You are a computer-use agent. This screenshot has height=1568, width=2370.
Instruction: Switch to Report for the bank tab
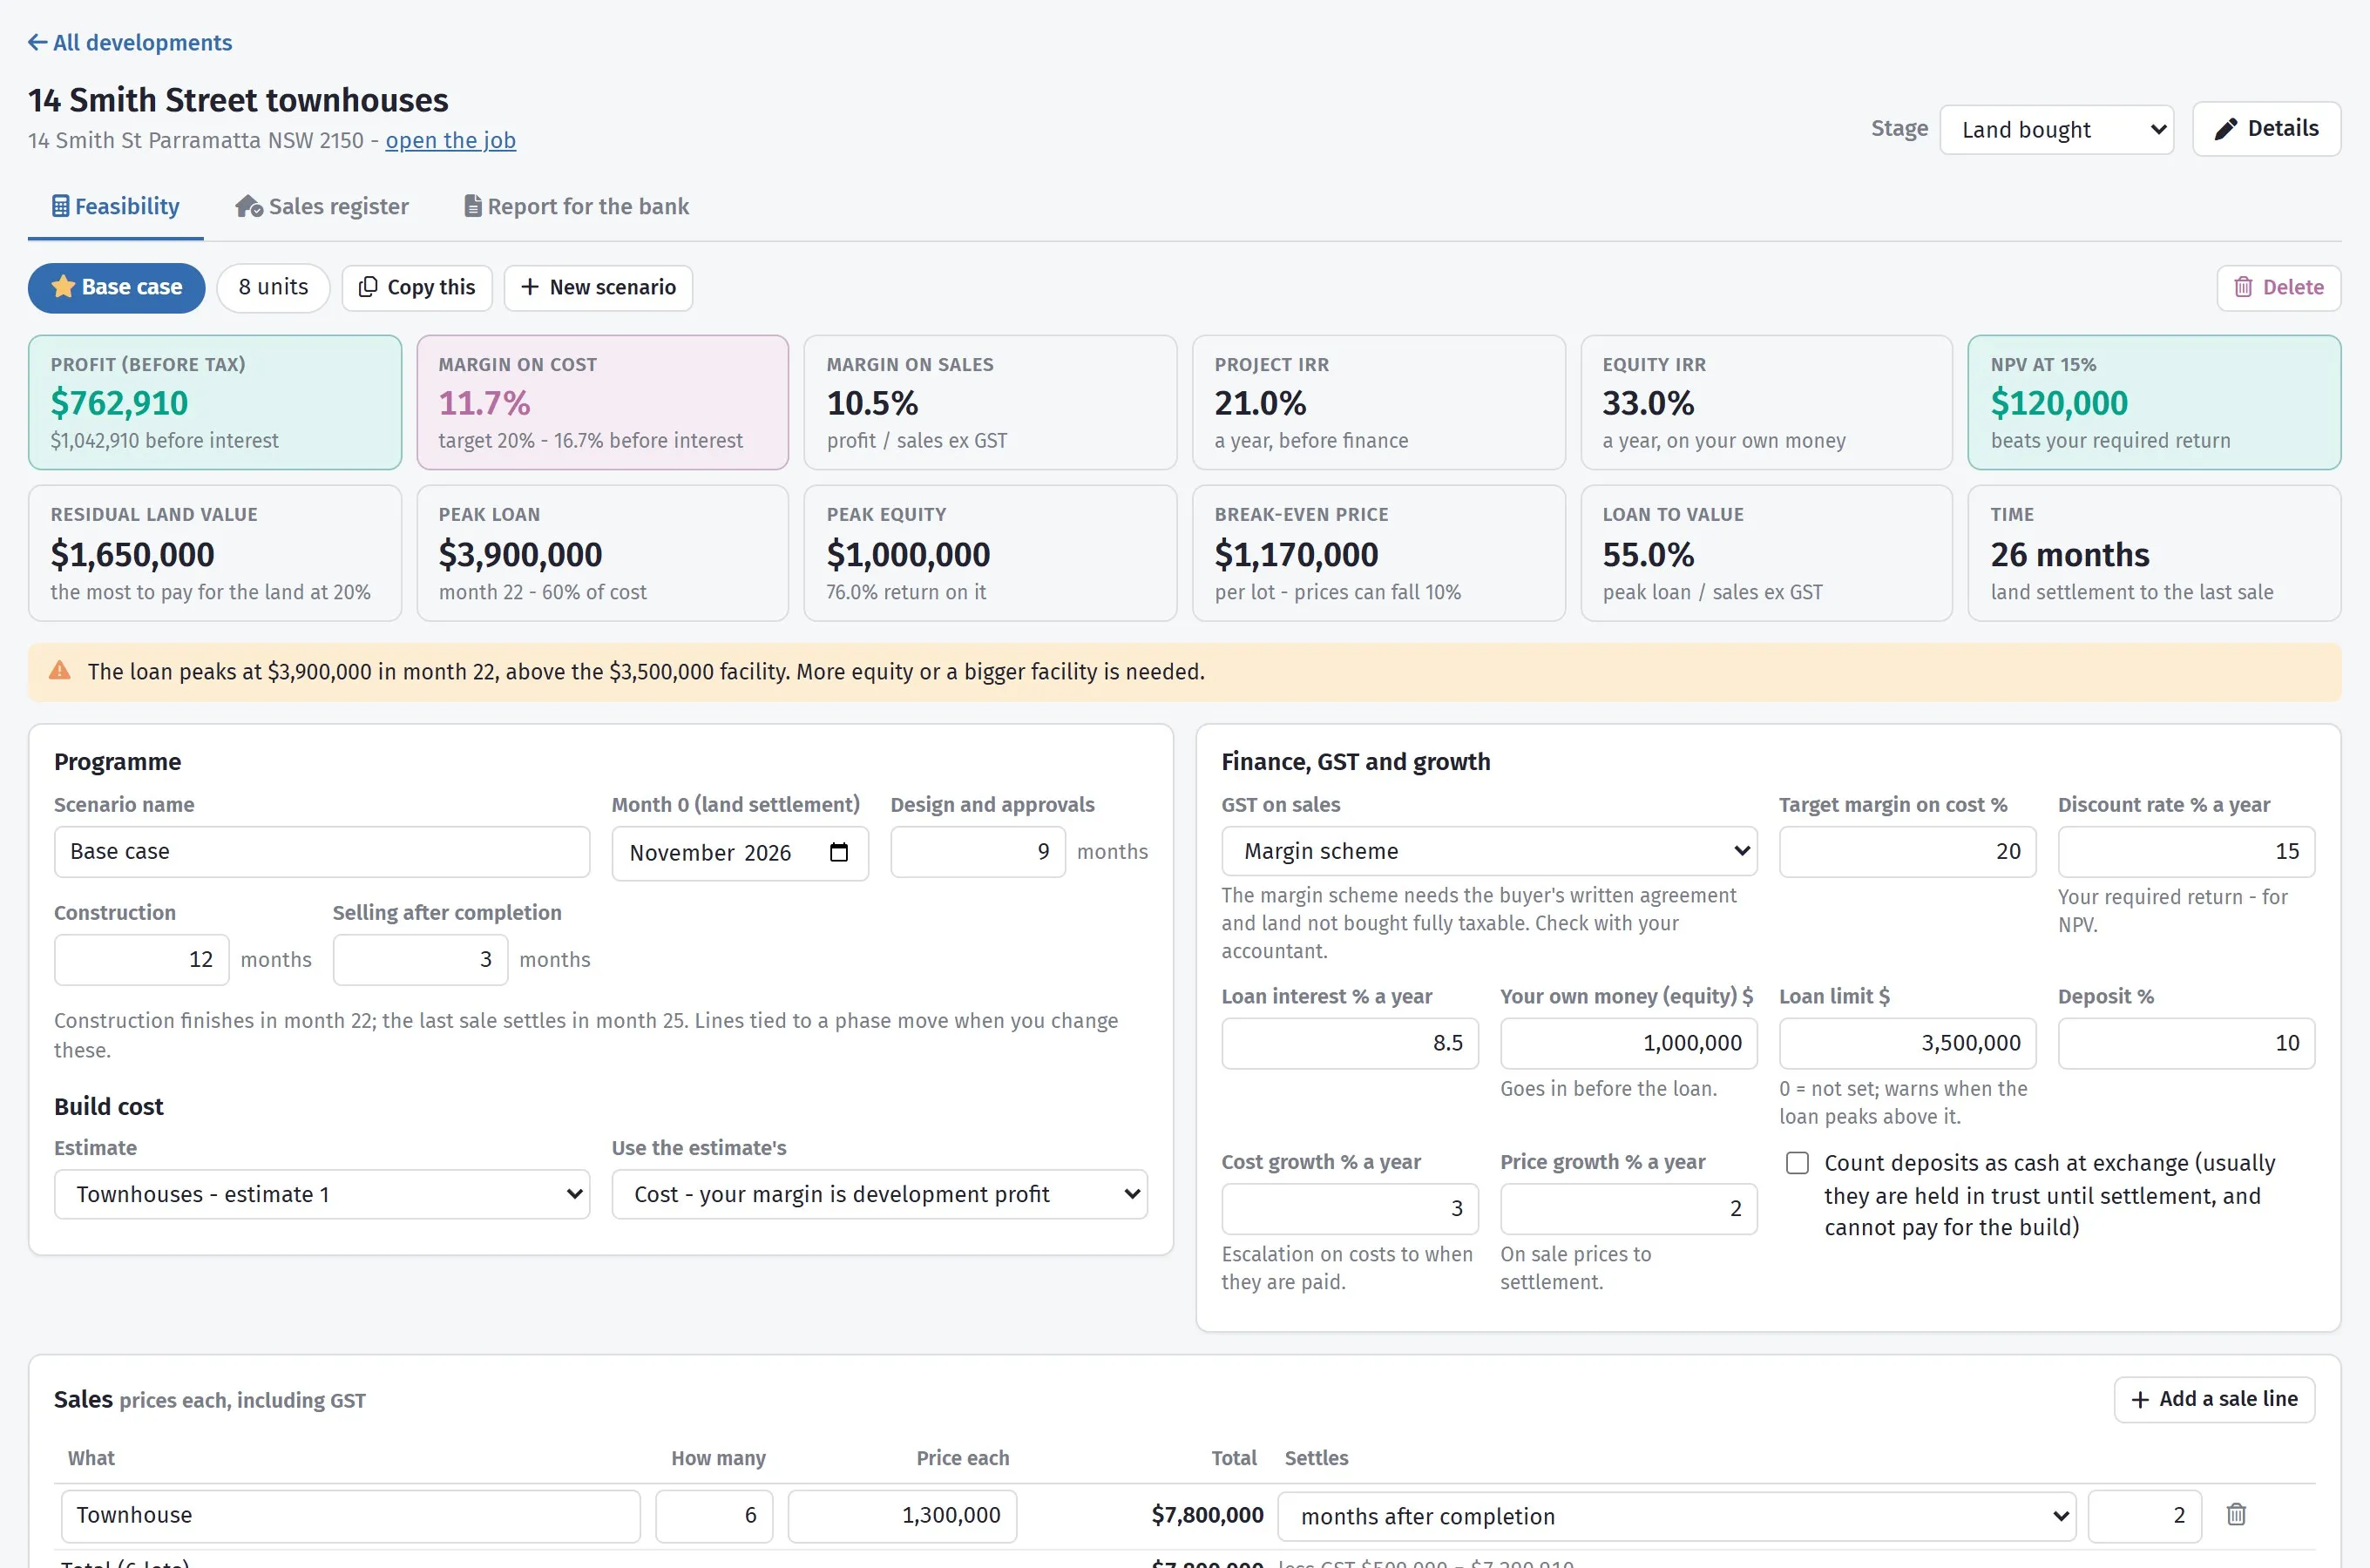point(577,206)
